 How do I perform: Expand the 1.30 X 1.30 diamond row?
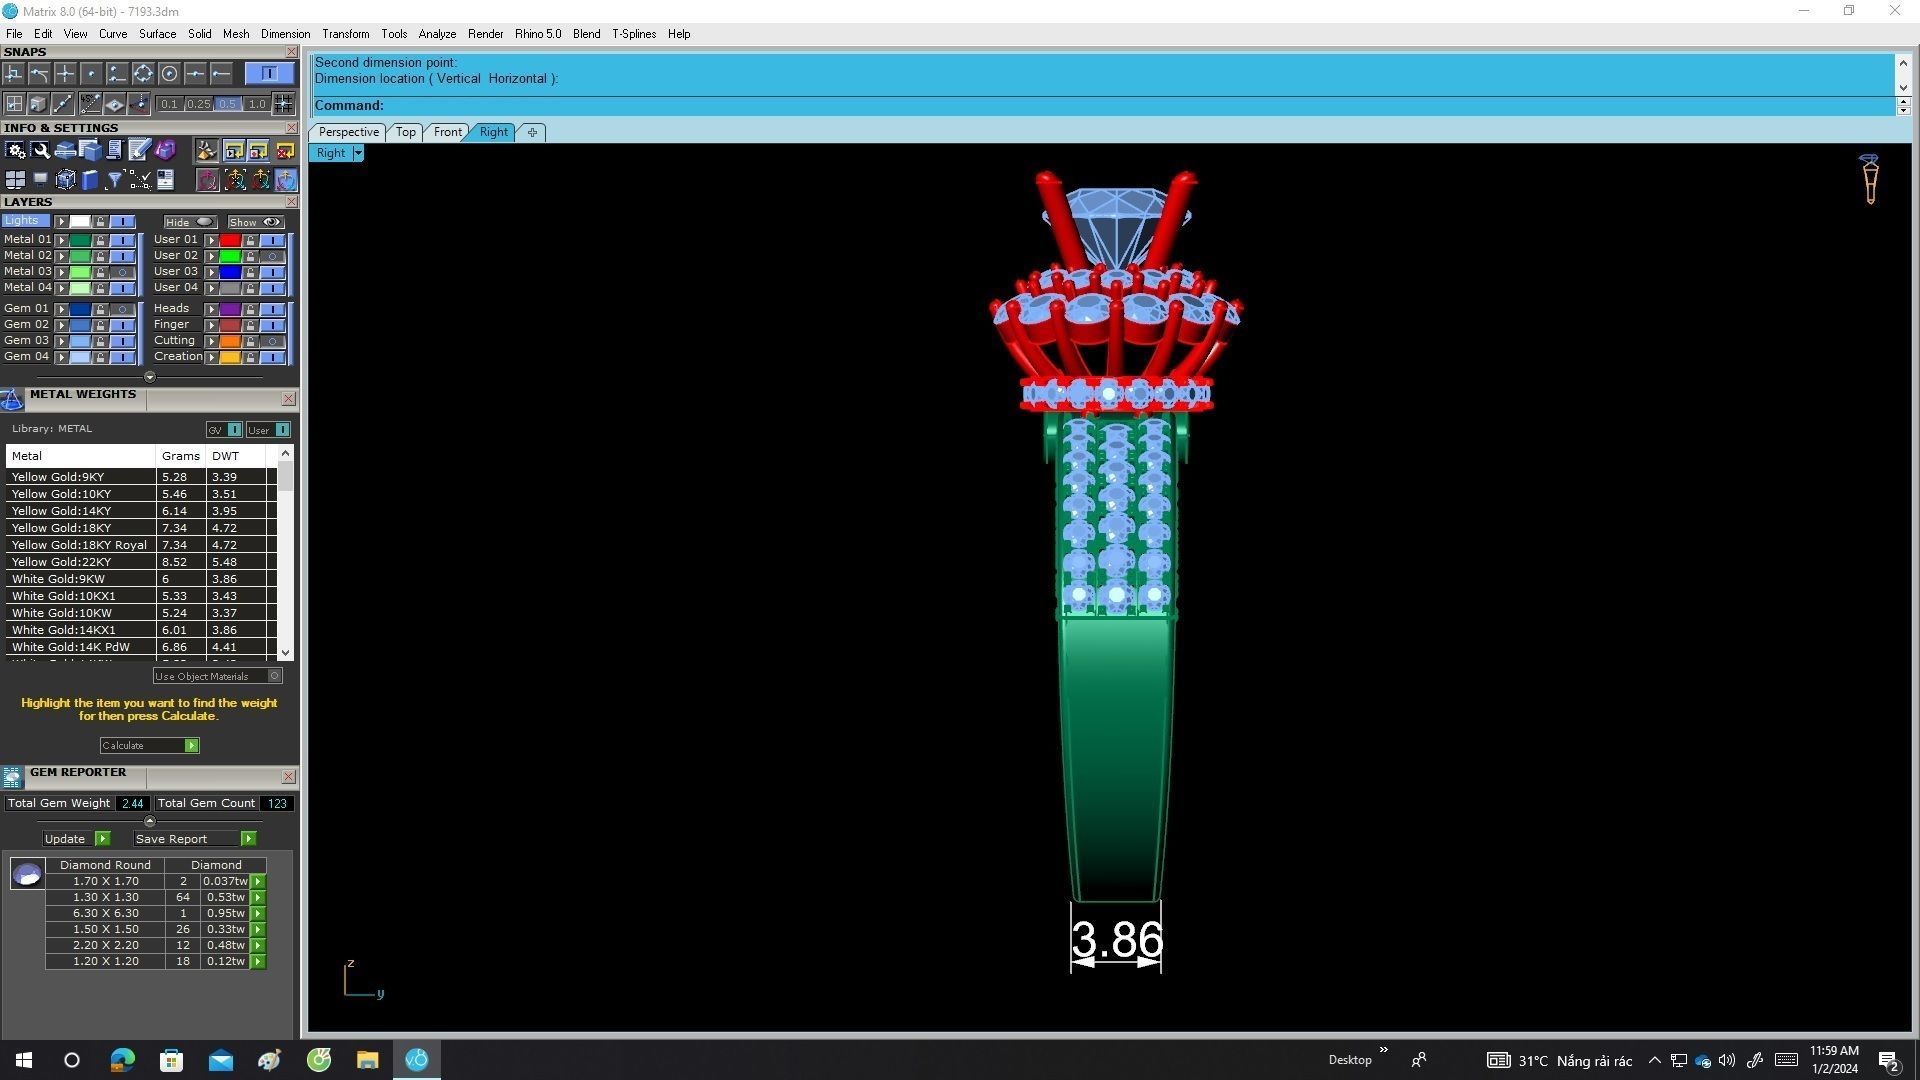tap(258, 897)
